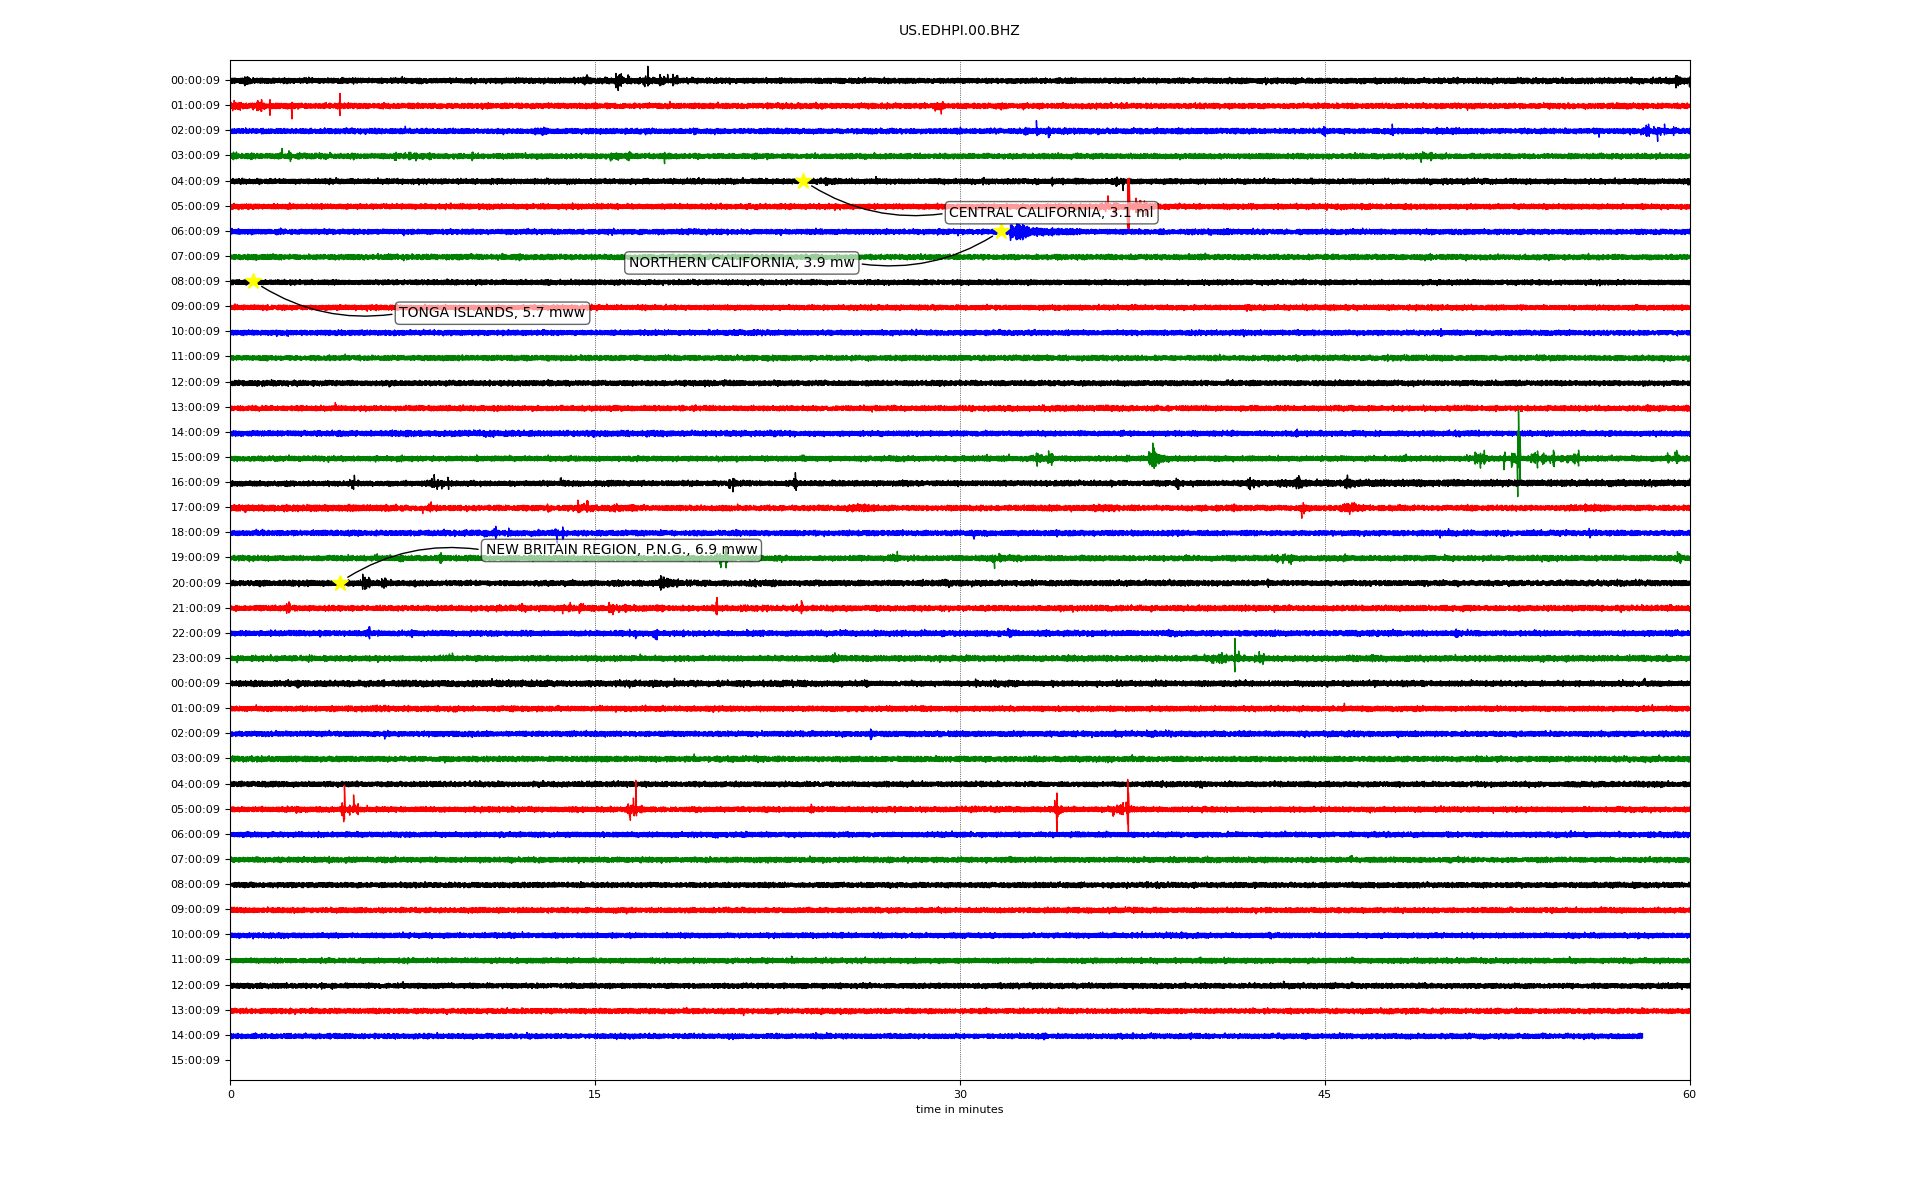Click NEW BRITAIN REGION, P.N.G., 6.9 mww annotation
Screen dimensions: 1920x1200
tap(621, 550)
